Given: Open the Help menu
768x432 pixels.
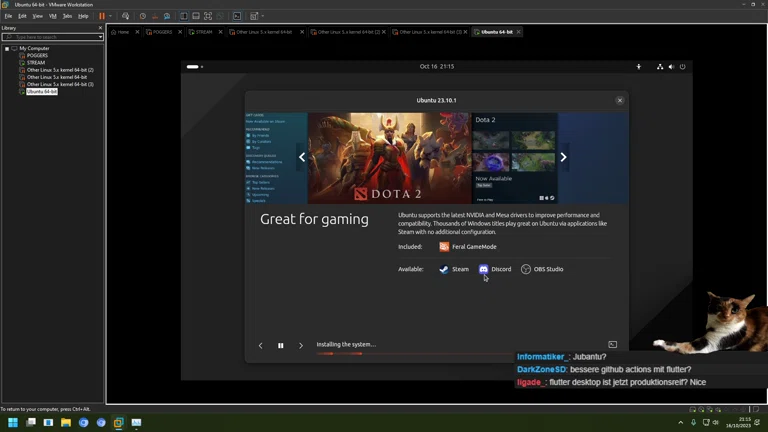Looking at the screenshot, I should (x=83, y=16).
